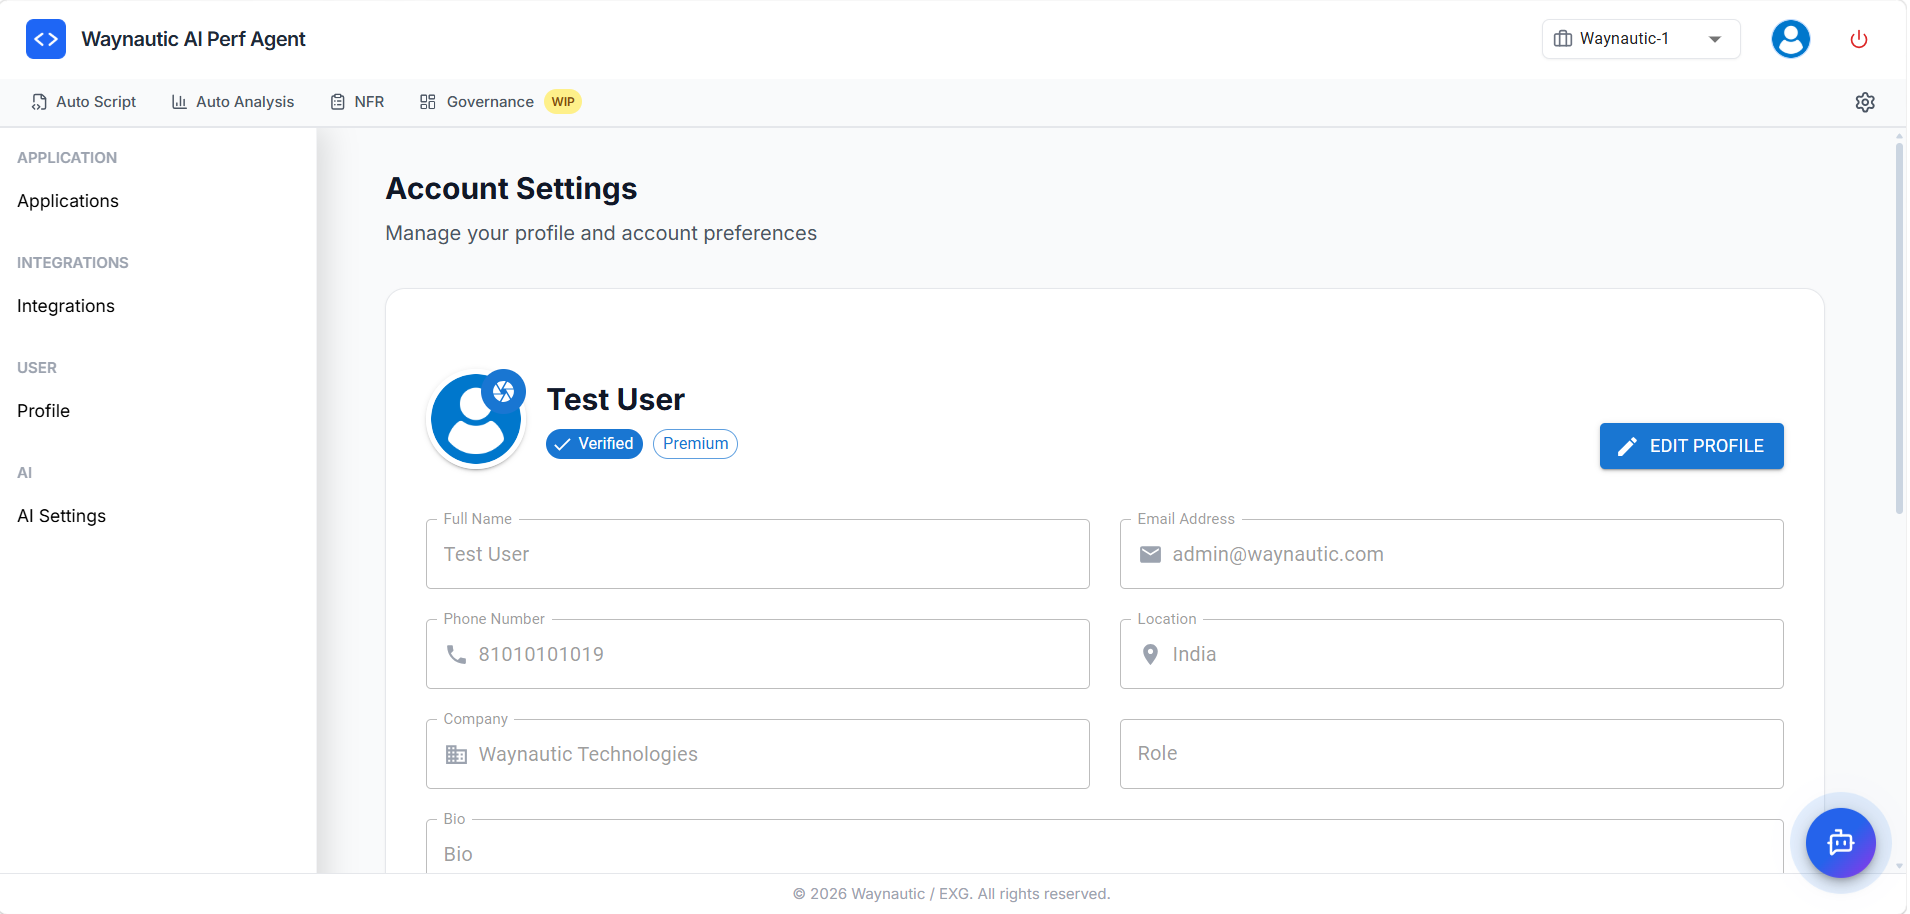Viewport: 1910px width, 914px height.
Task: Open Applications from the sidebar
Action: tap(67, 201)
